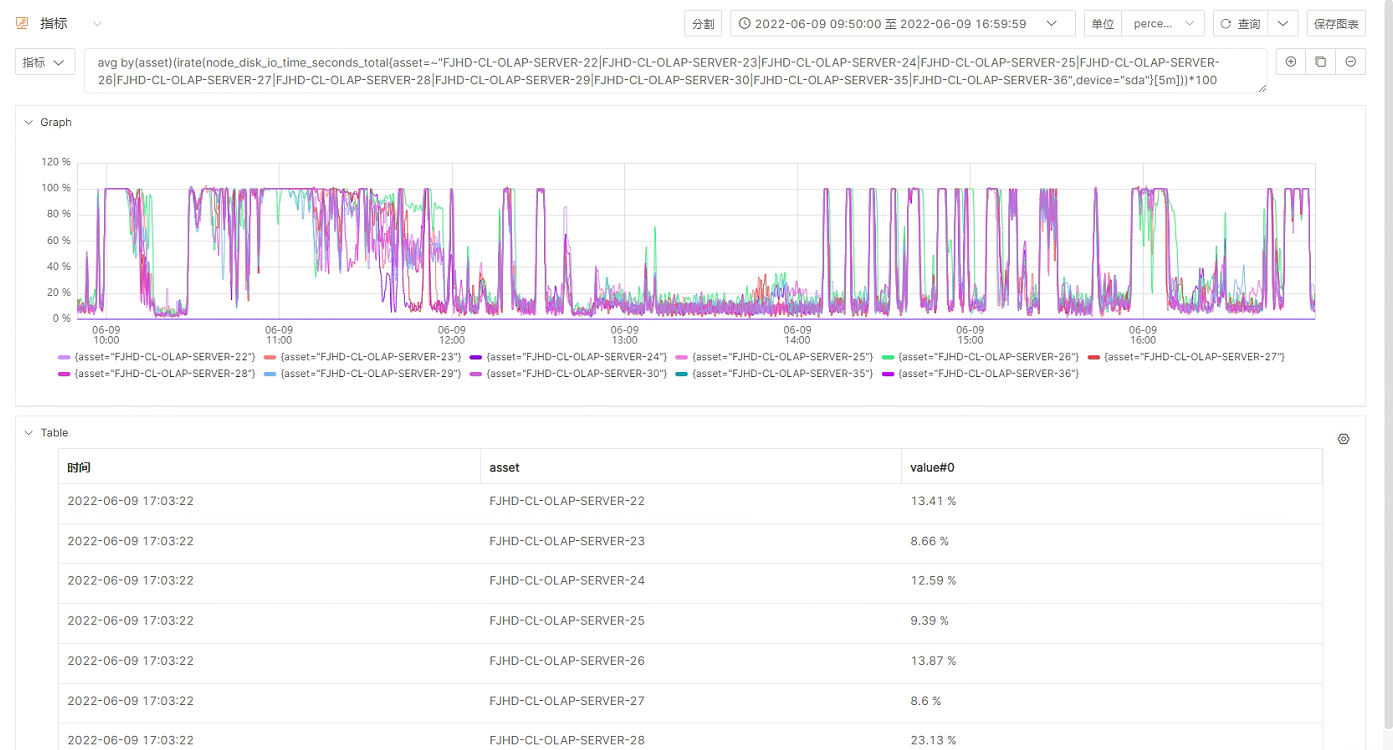Toggle the SERVER-26 legend entry
The width and height of the screenshot is (1393, 750).
[x=987, y=357]
